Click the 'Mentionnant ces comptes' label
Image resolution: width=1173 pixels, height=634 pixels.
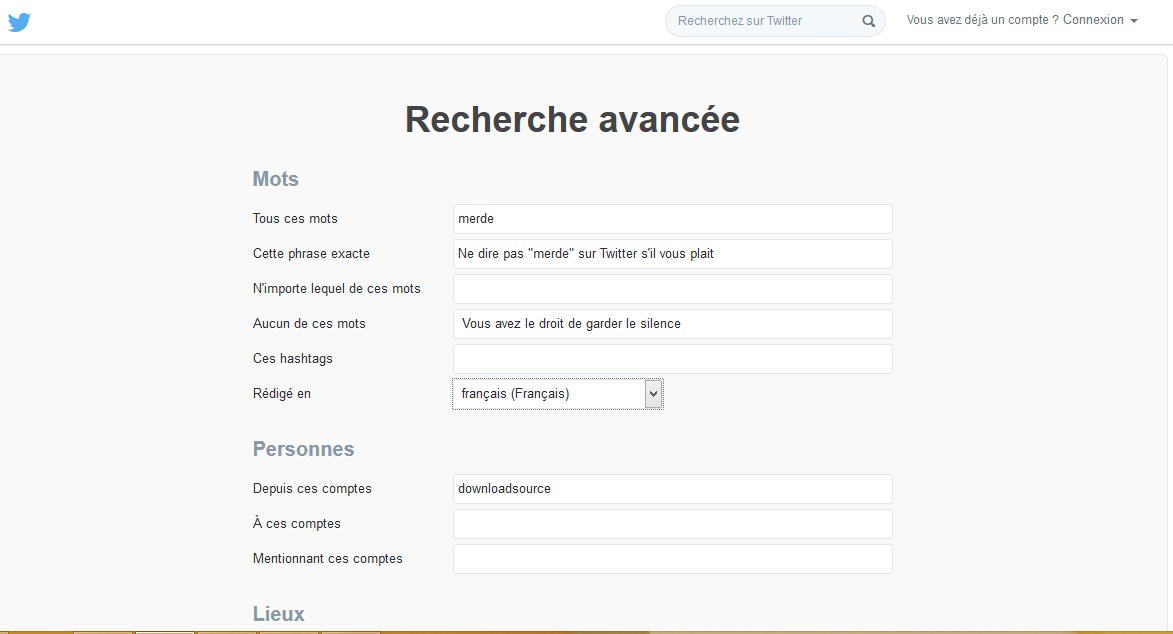click(328, 559)
